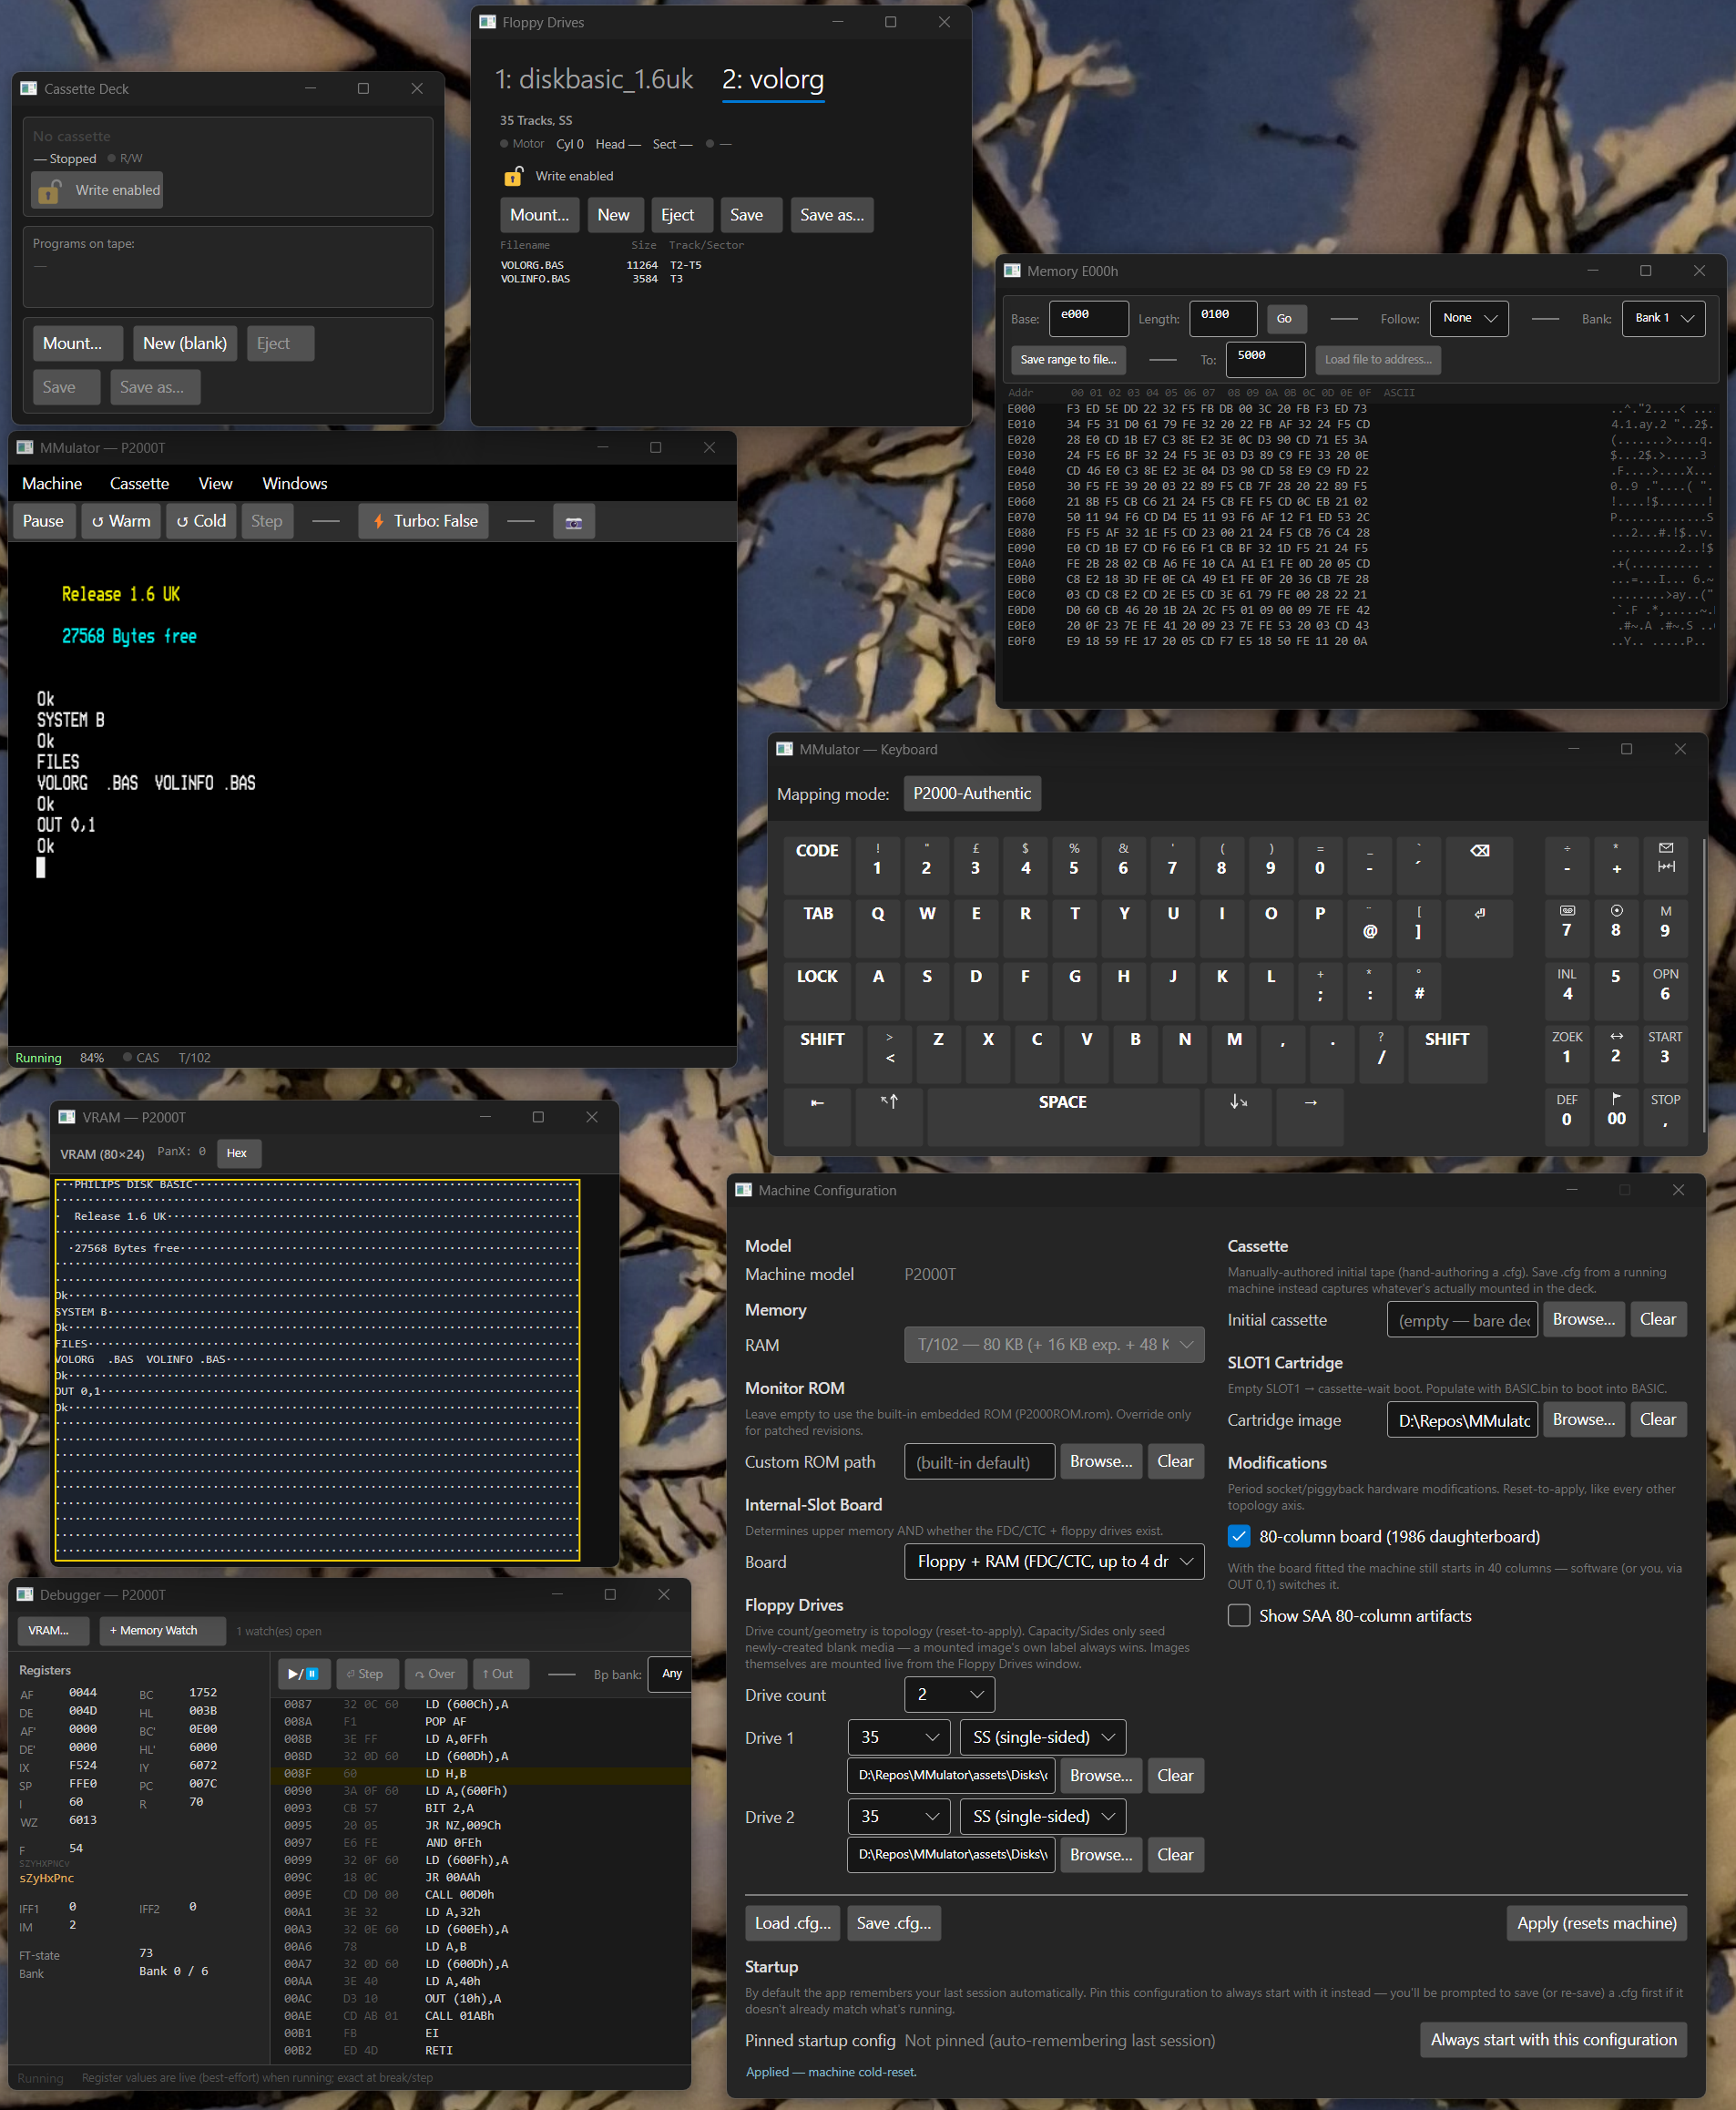Click numpad 7 key with cassette icon

(1566, 929)
